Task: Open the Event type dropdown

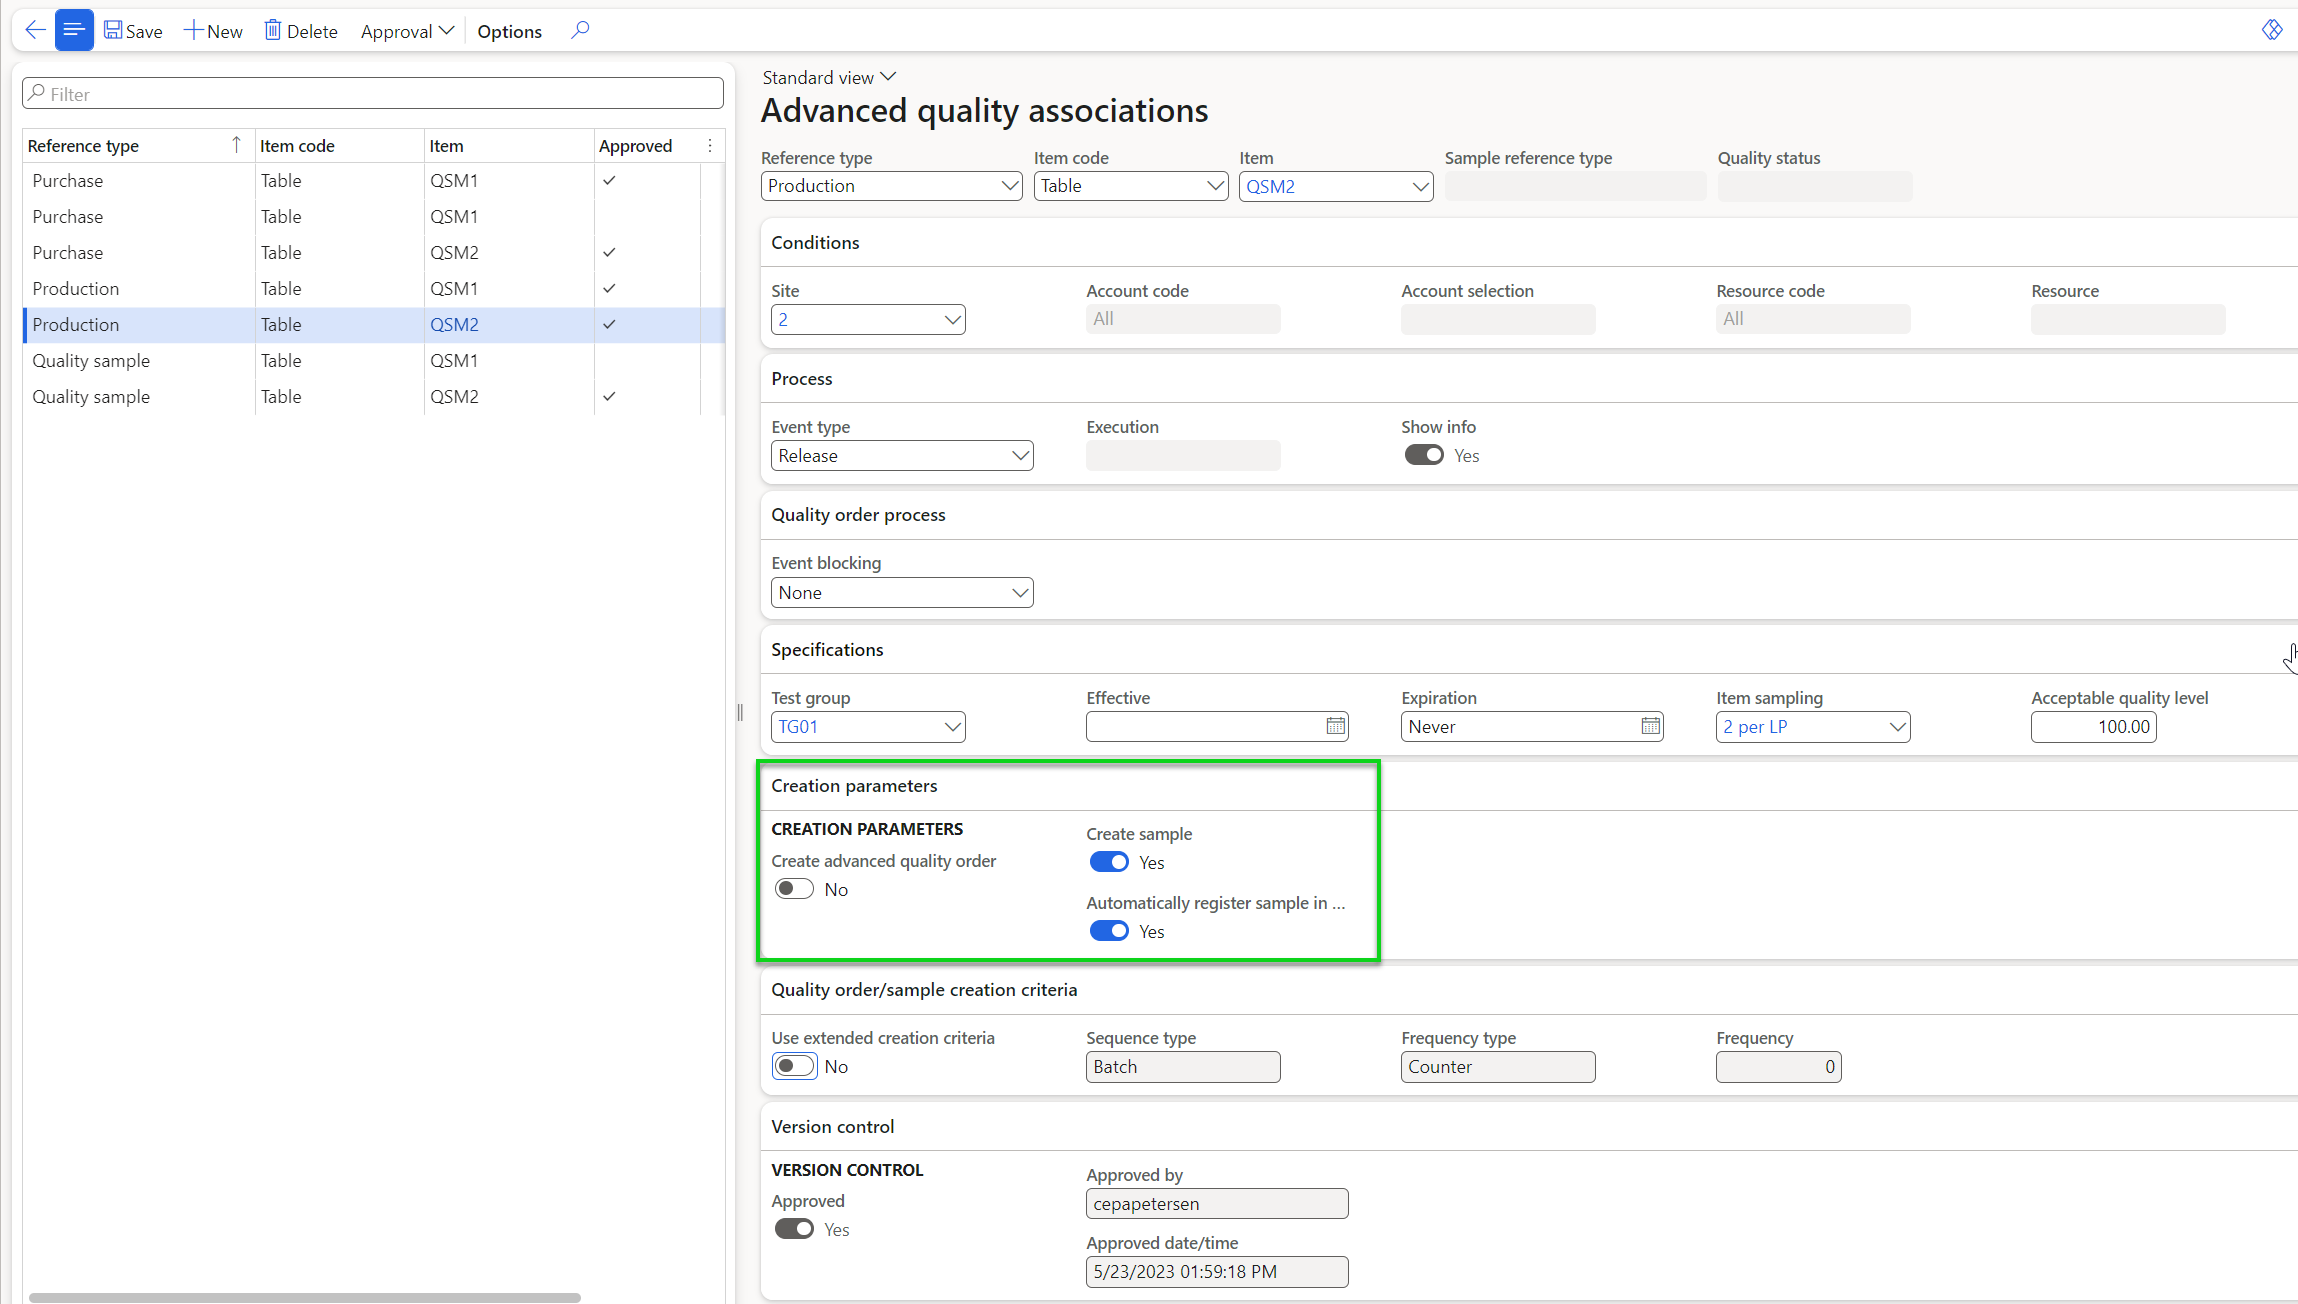Action: [x=1020, y=456]
